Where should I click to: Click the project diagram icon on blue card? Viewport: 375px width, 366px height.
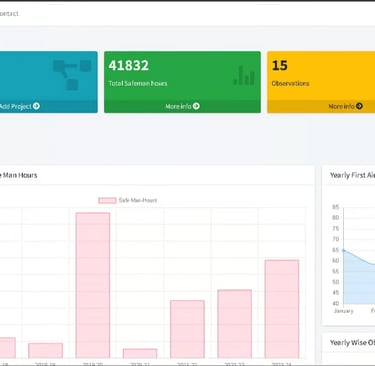[72, 75]
